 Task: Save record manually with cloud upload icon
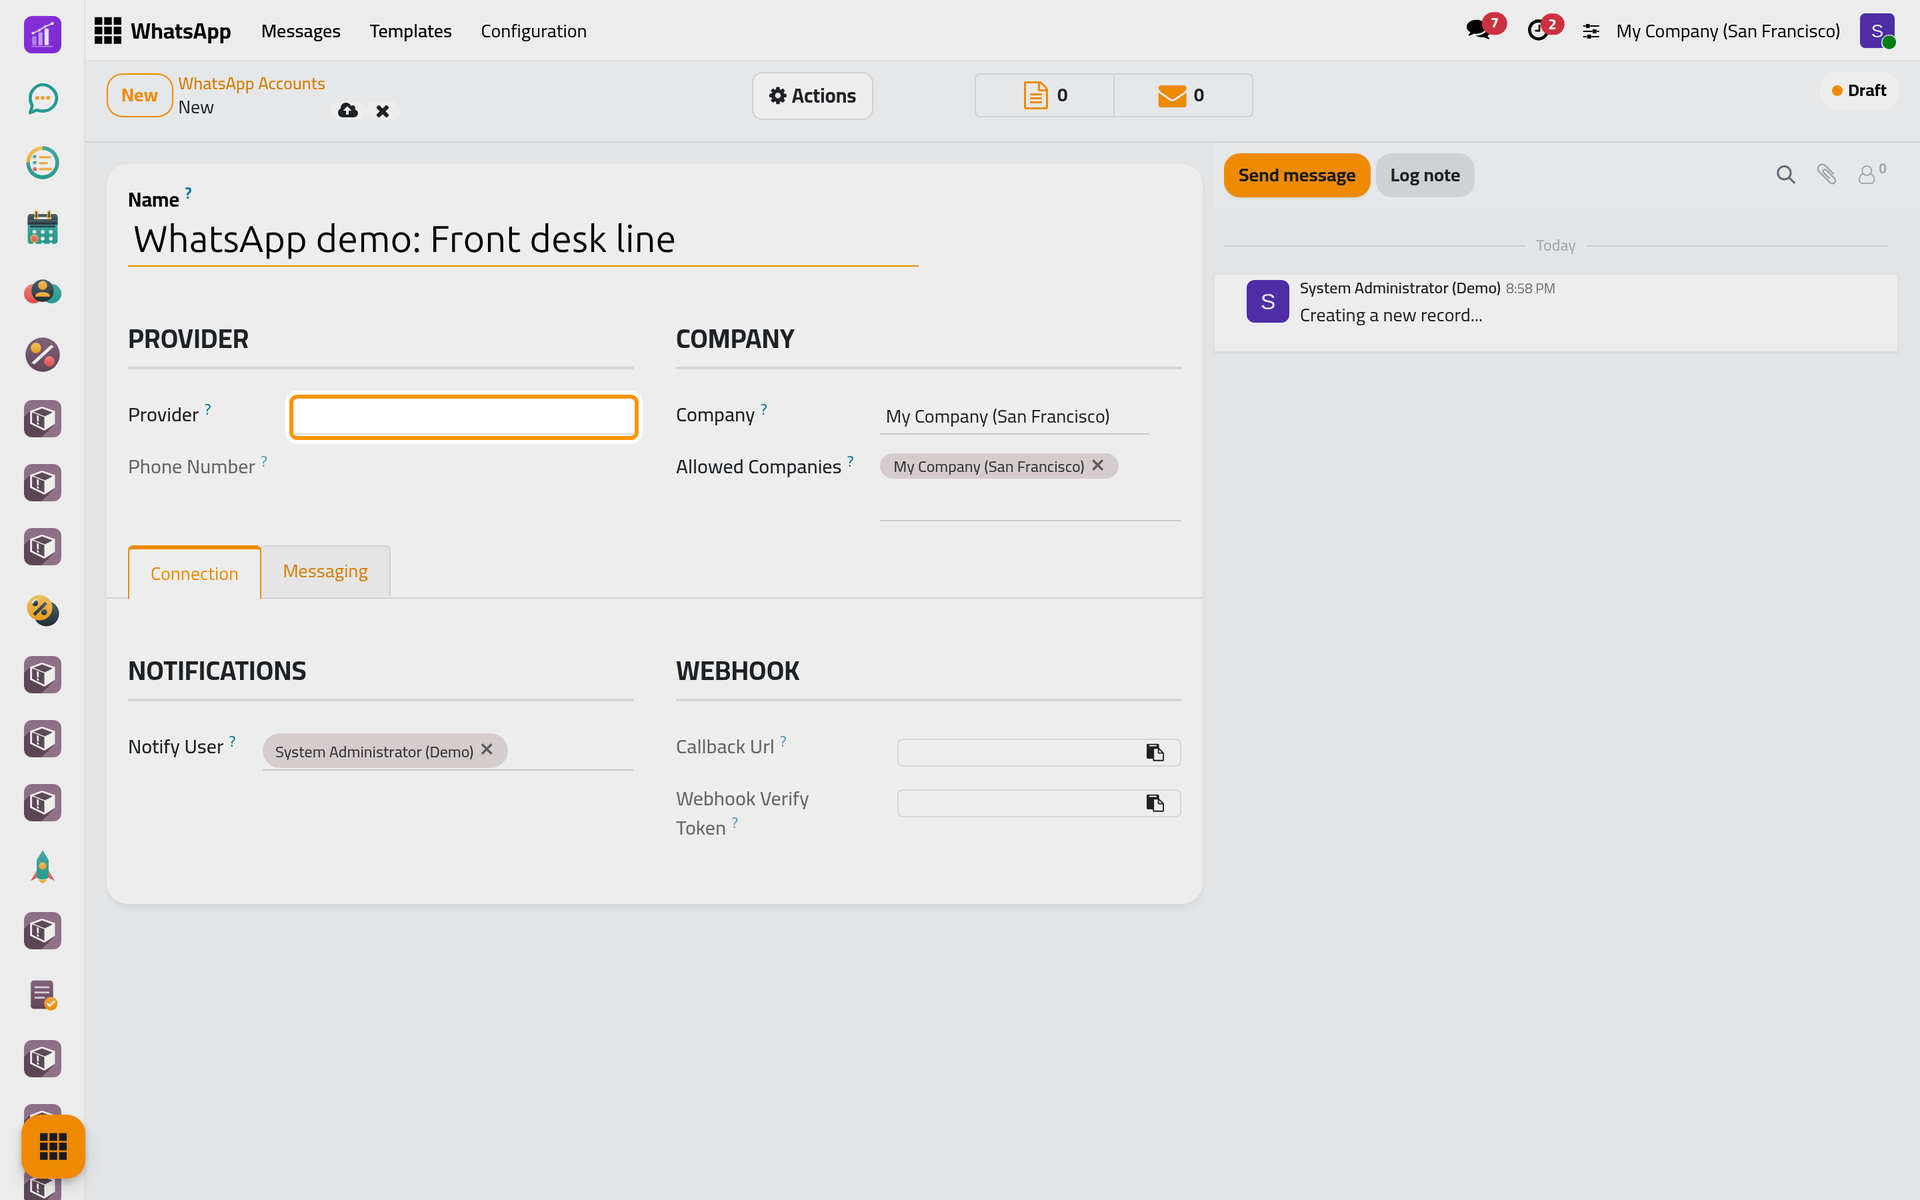coord(348,110)
